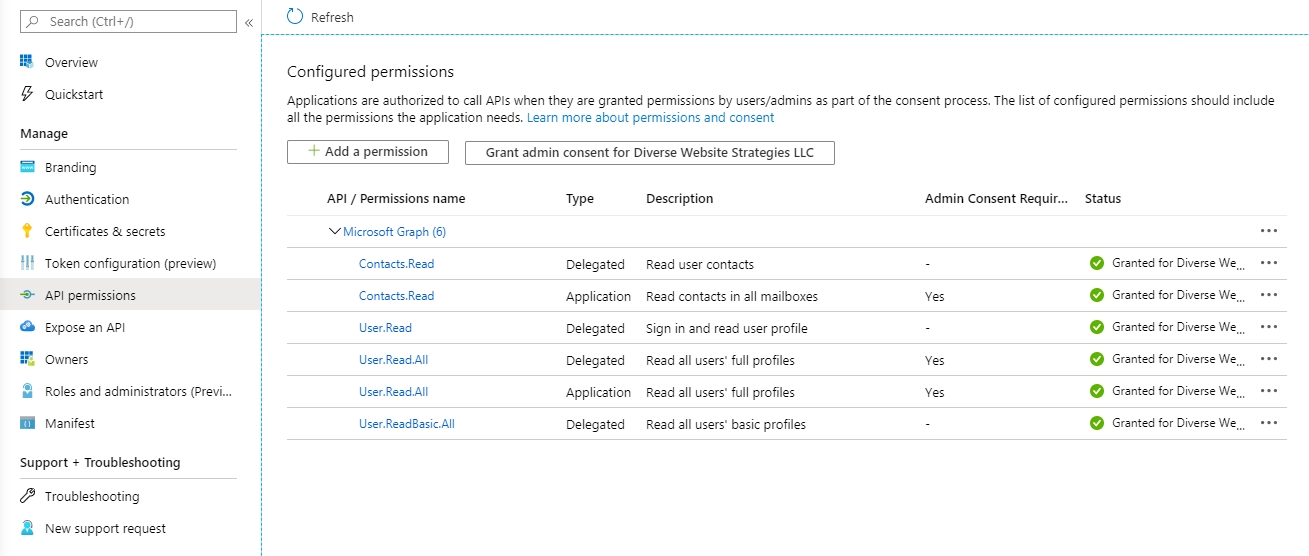The width and height of the screenshot is (1309, 556).
Task: Click the Status column header
Action: (x=1103, y=198)
